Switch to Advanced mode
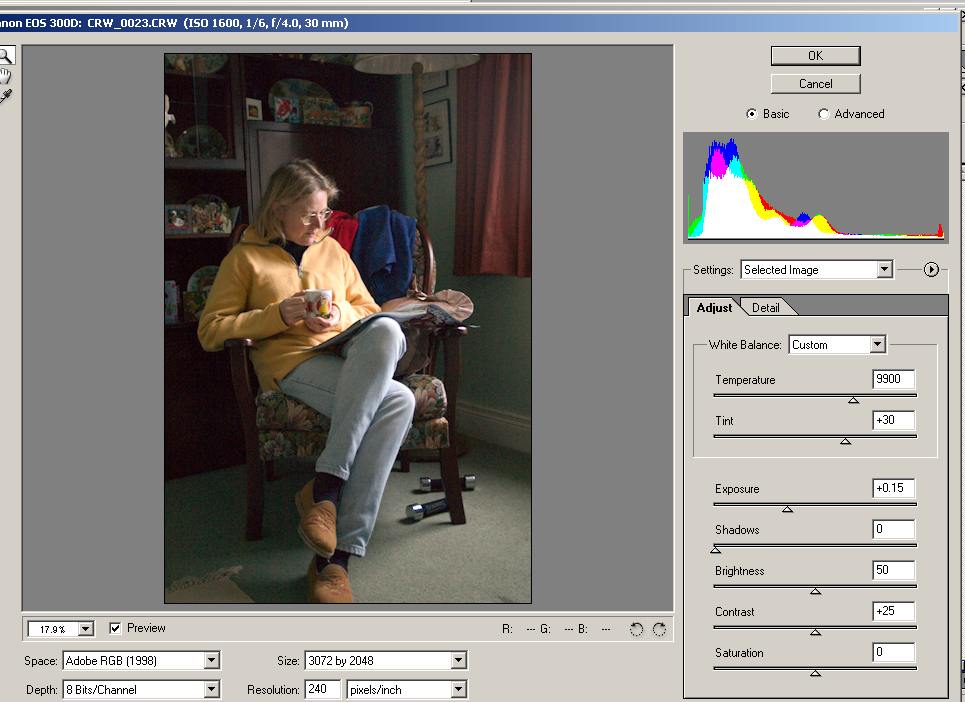 pyautogui.click(x=824, y=114)
